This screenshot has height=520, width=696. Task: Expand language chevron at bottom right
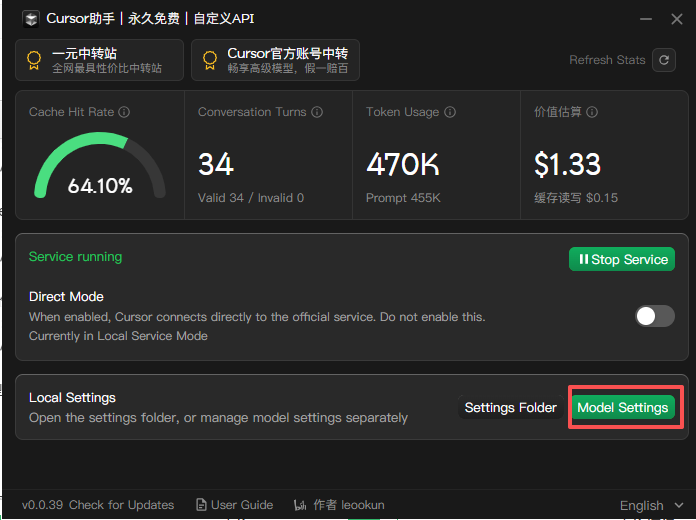679,505
